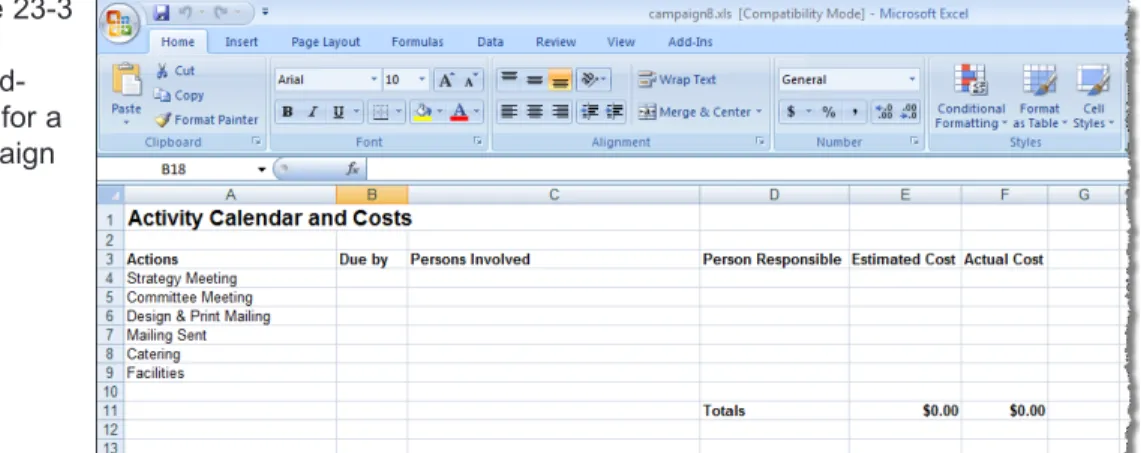Switch to the Insert tab

click(x=242, y=42)
